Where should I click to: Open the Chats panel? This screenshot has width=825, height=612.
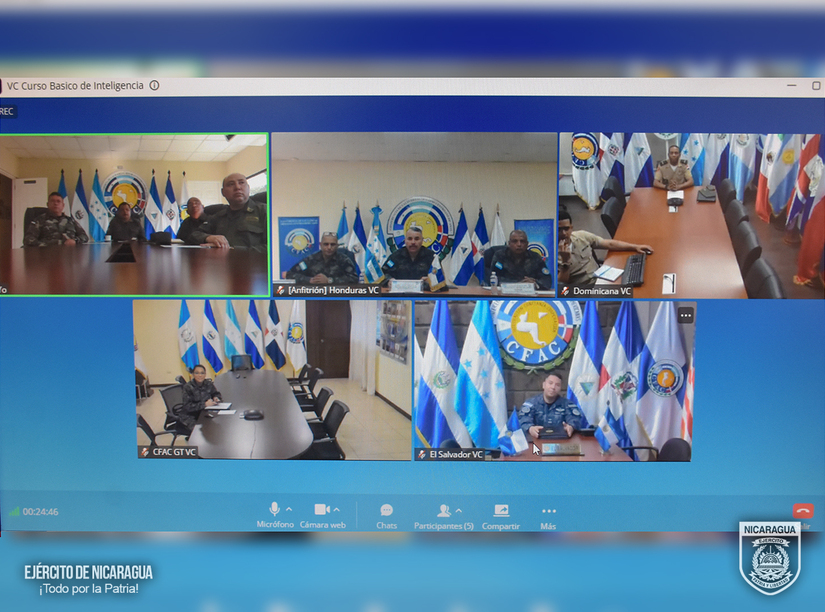click(x=386, y=511)
